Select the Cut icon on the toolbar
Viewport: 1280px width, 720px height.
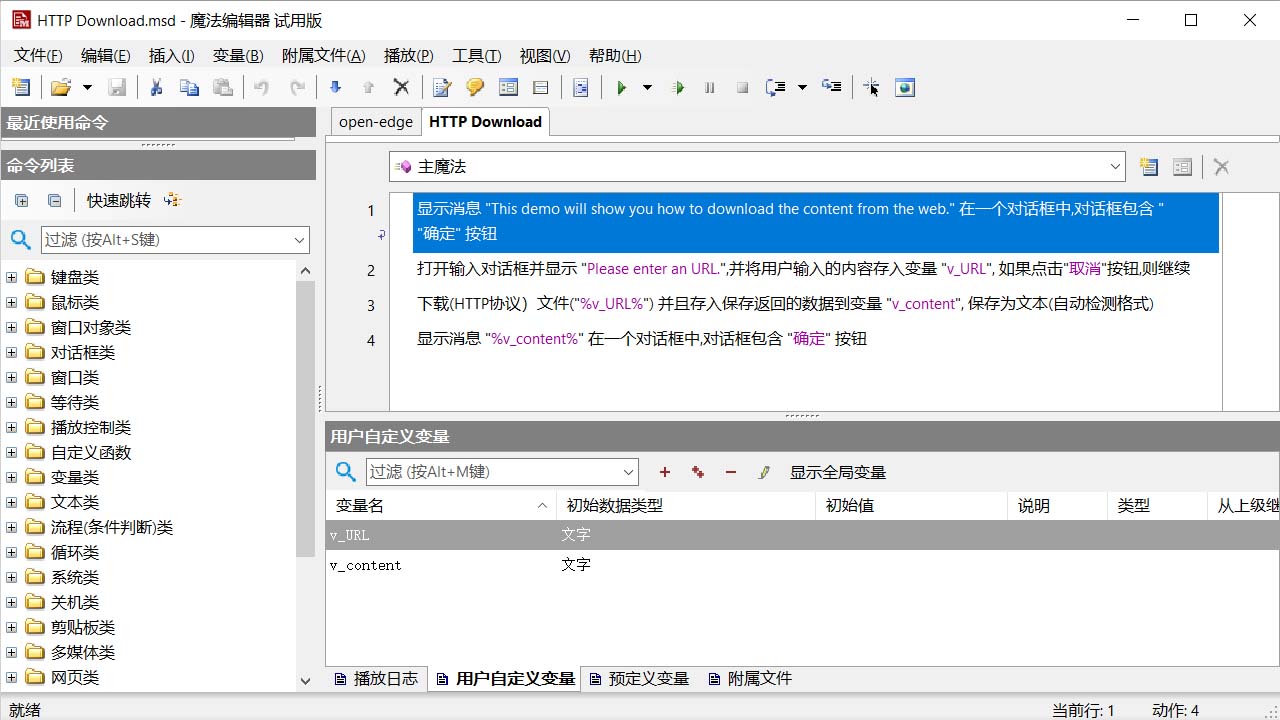(155, 87)
